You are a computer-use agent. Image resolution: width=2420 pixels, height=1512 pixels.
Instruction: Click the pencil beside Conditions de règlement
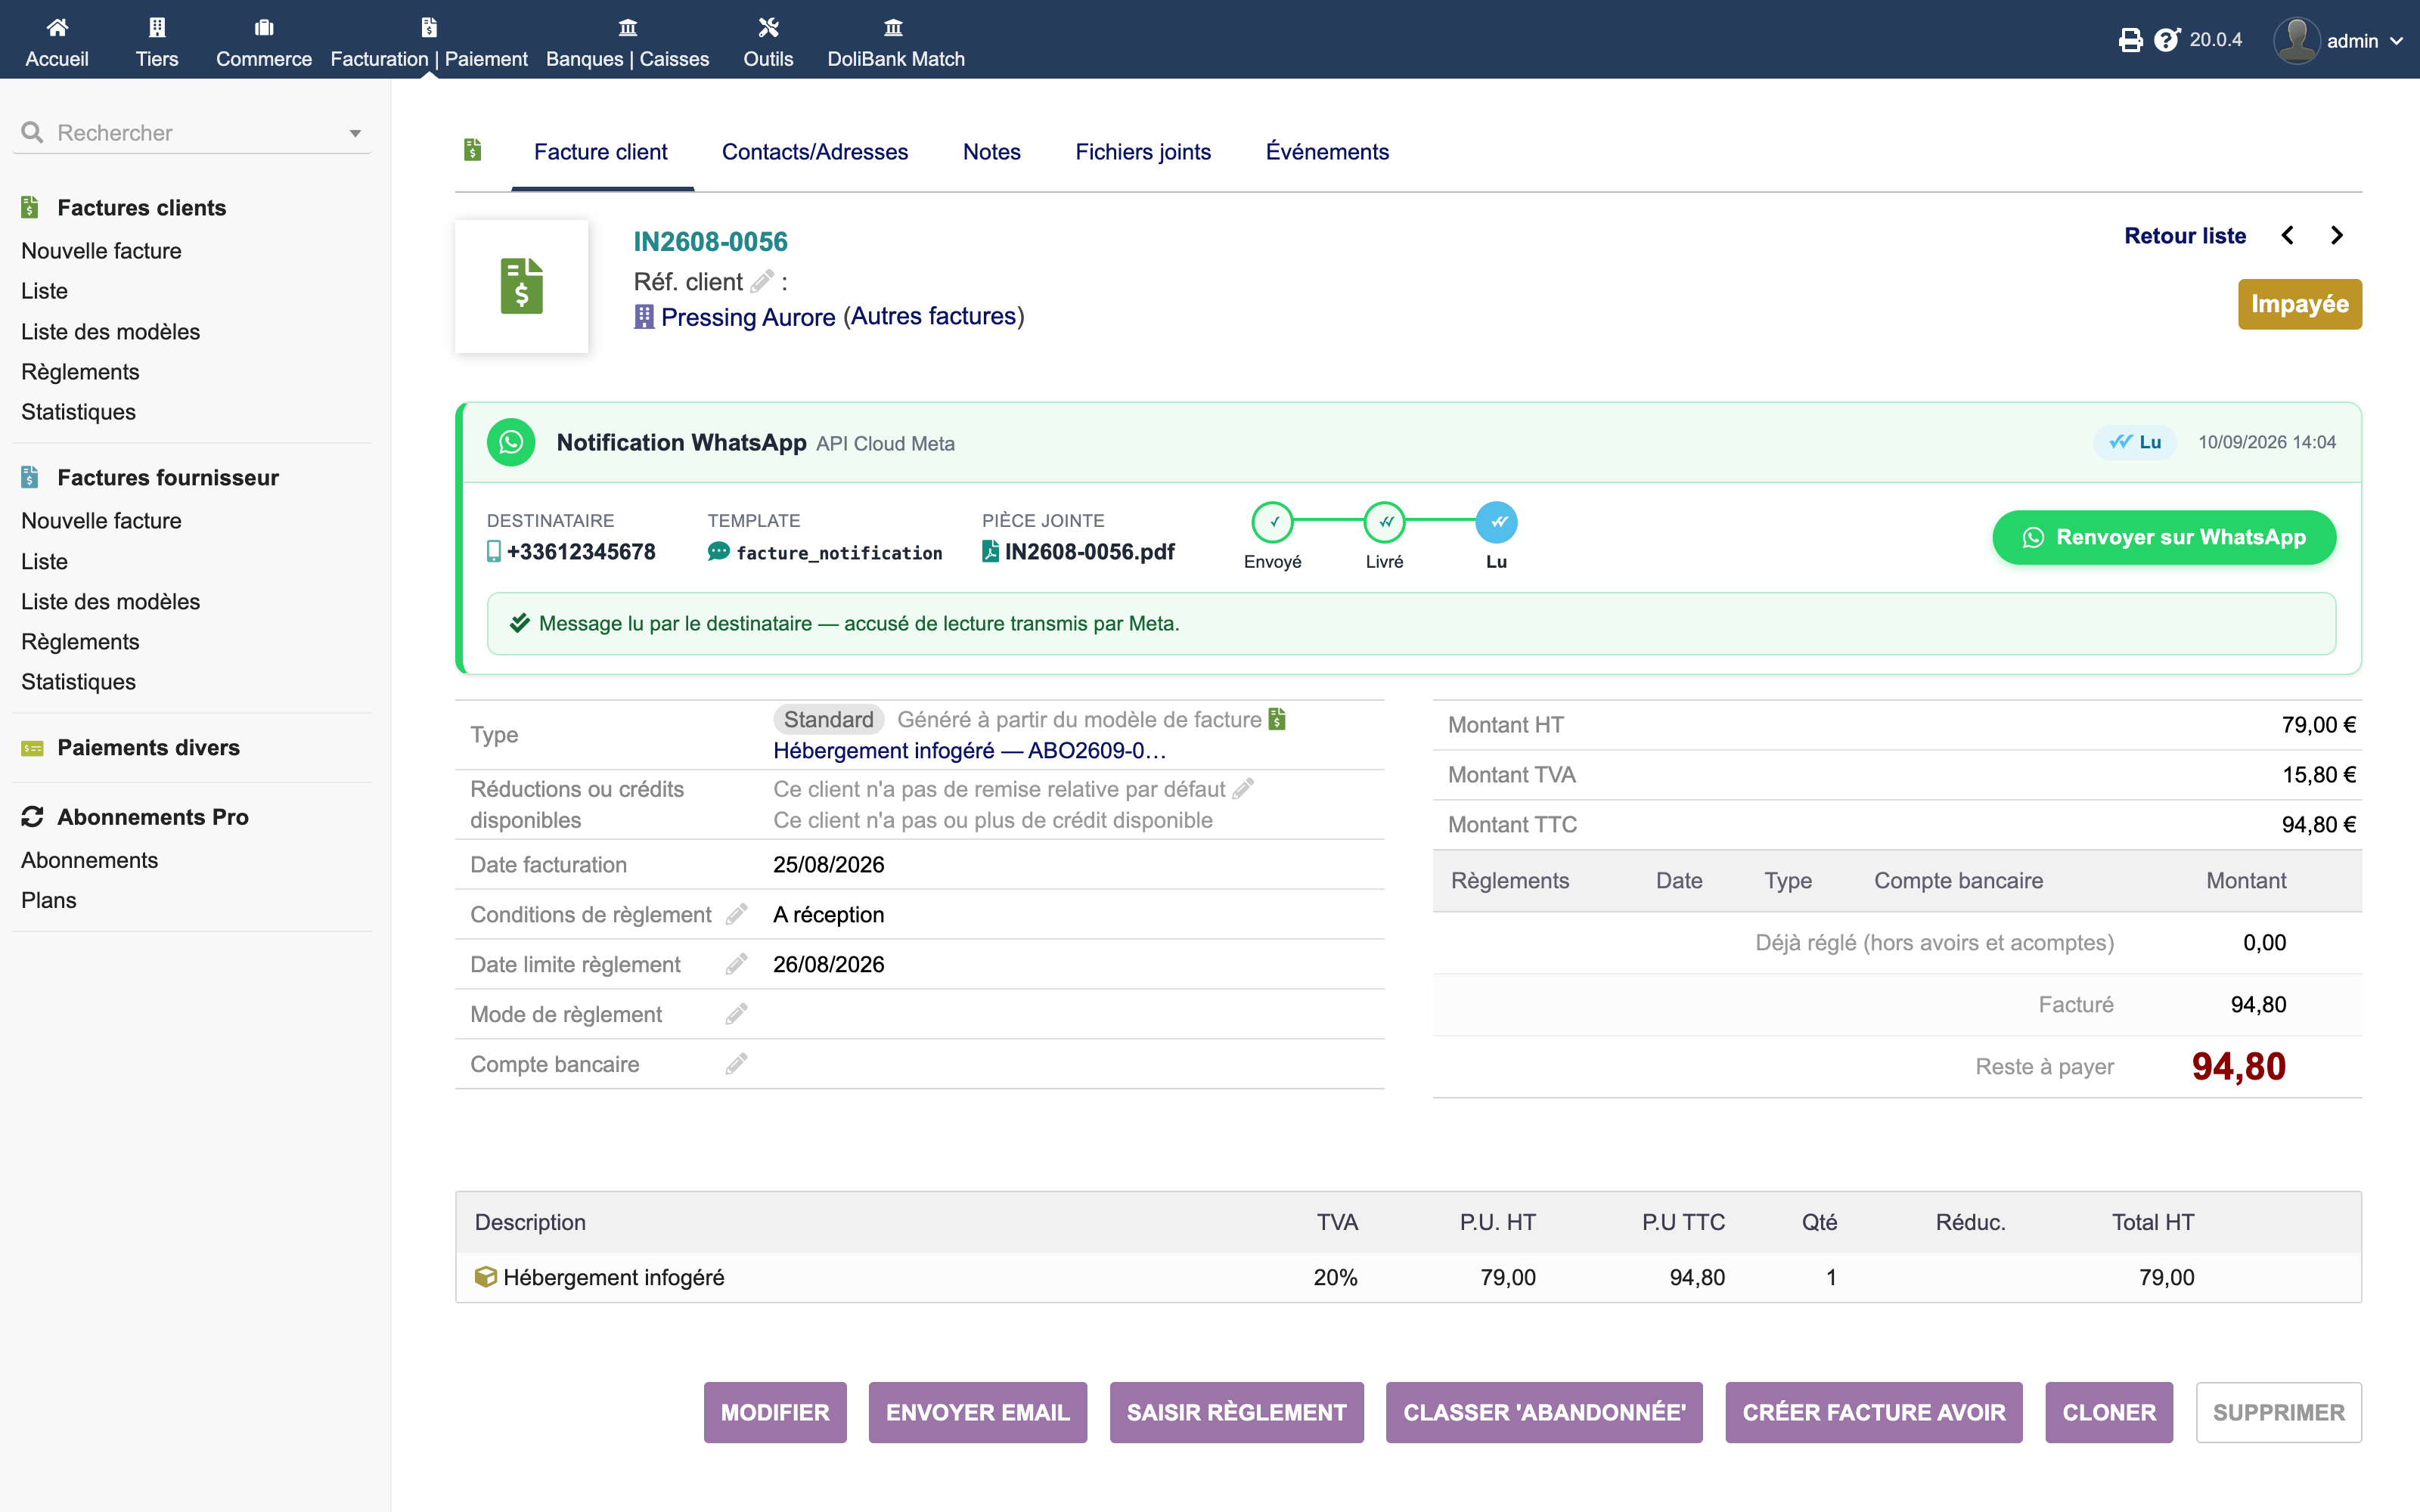[x=737, y=914]
